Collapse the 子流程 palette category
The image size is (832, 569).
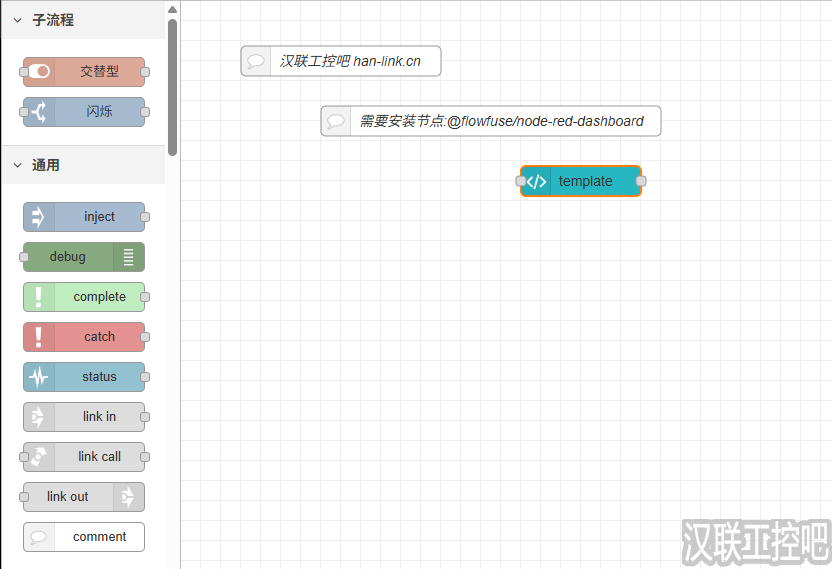(x=18, y=20)
